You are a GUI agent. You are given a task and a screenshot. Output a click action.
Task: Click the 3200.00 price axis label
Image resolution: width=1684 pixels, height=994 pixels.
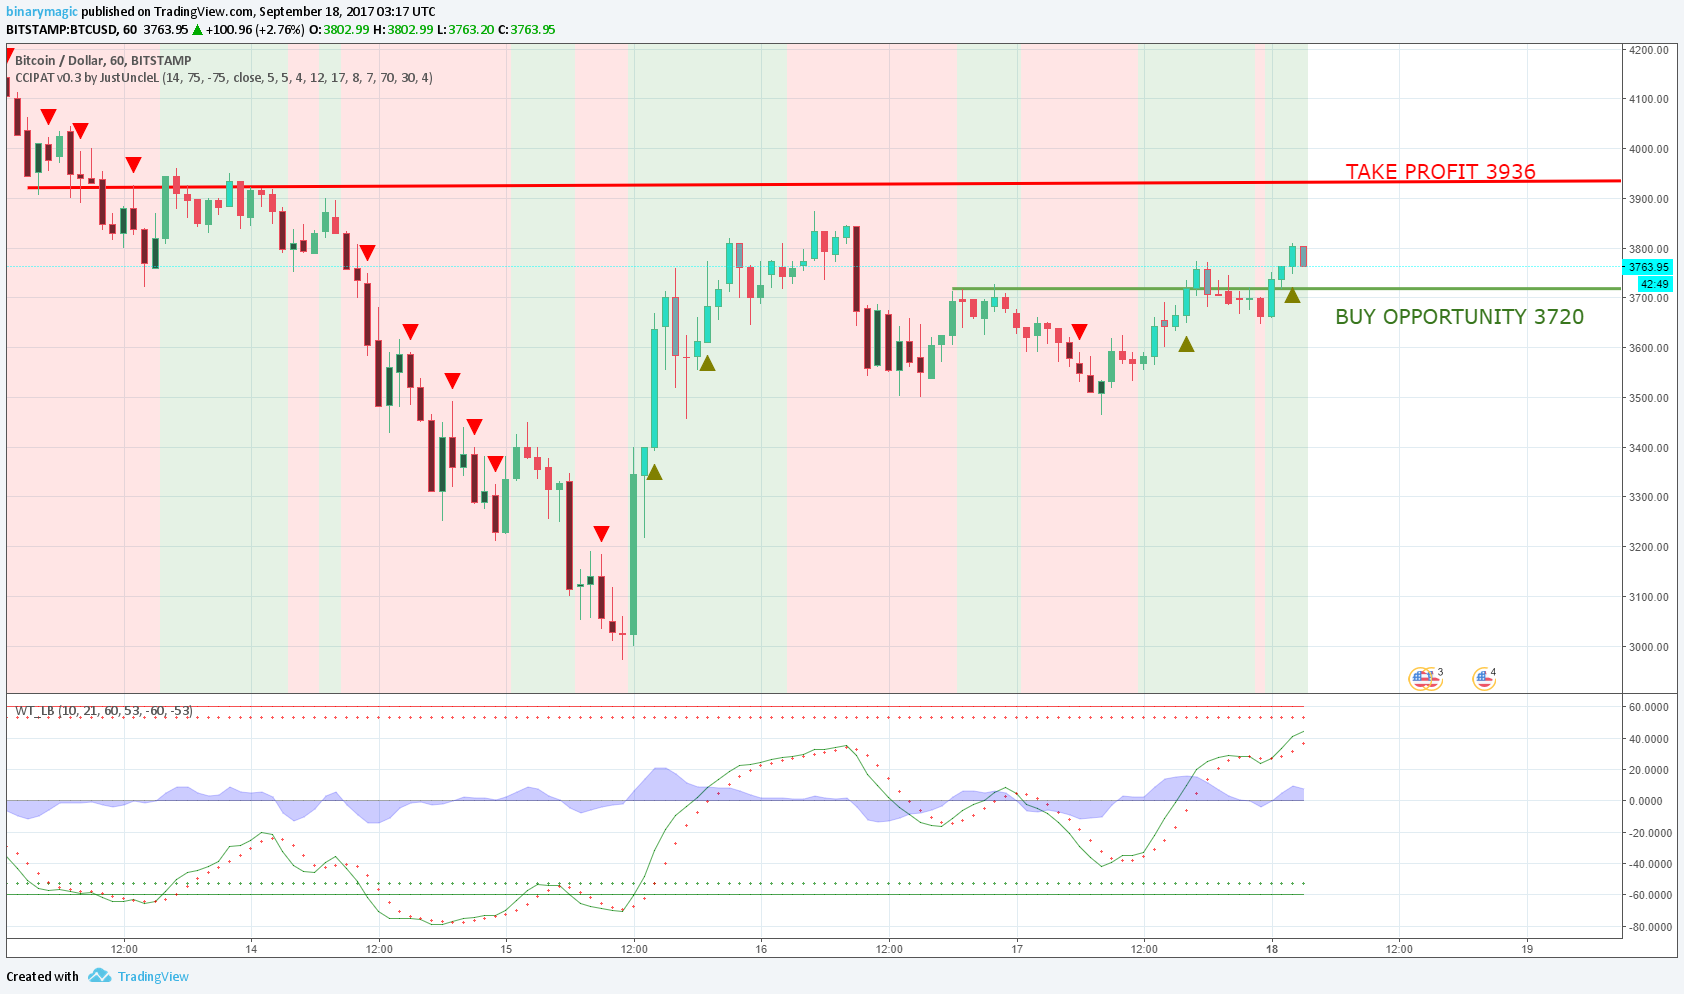tap(1649, 547)
